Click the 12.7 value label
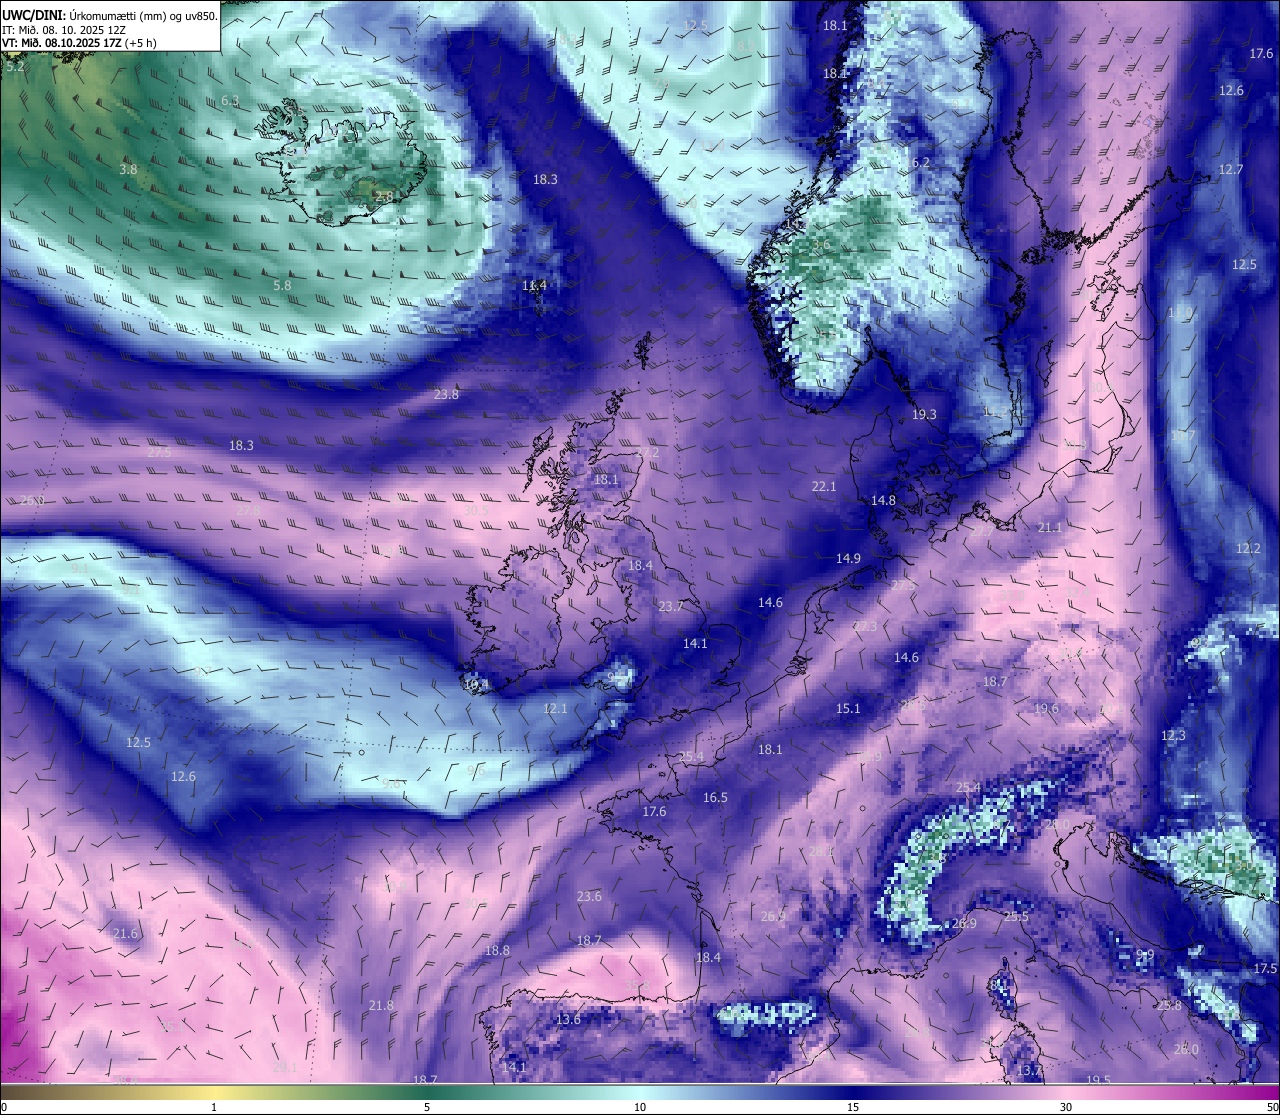This screenshot has height=1115, width=1280. 1230,169
